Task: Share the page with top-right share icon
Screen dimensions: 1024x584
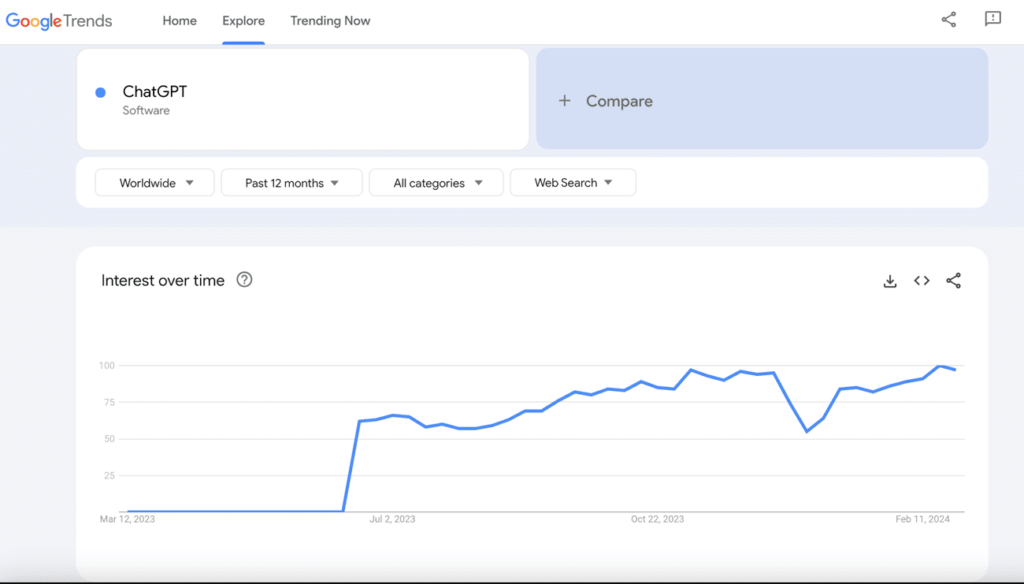Action: point(949,20)
